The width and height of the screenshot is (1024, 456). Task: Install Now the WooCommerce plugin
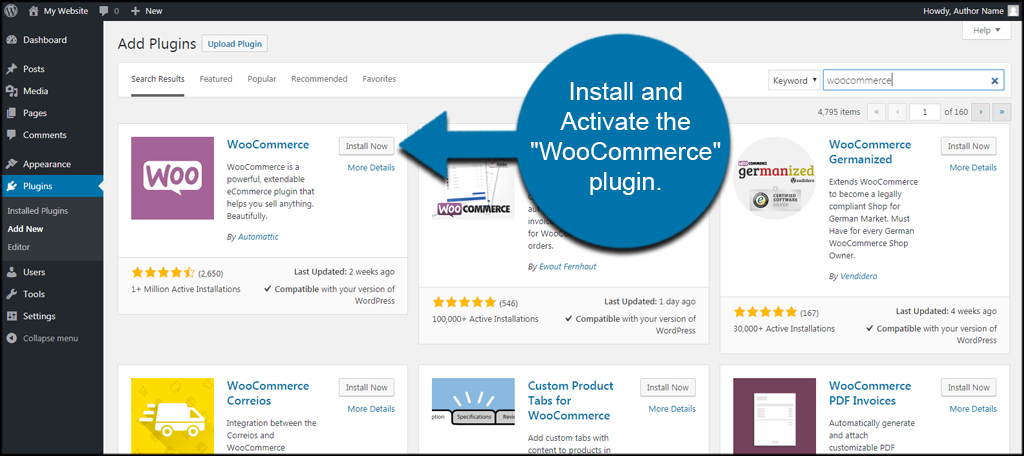[x=367, y=146]
